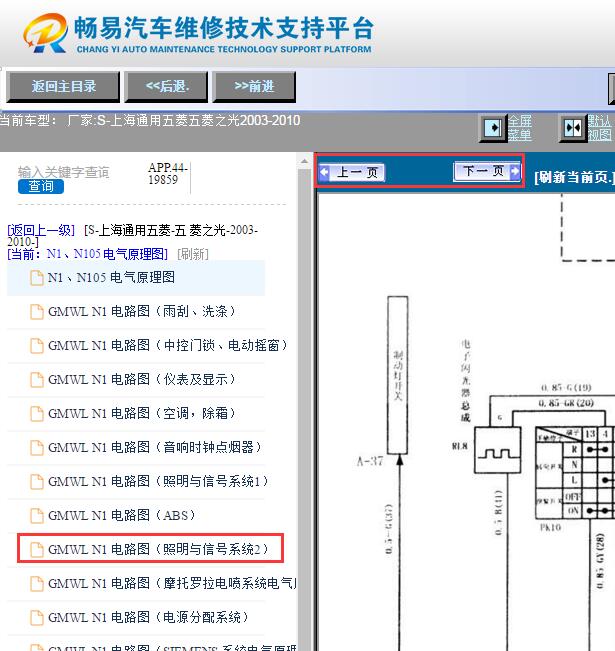The width and height of the screenshot is (615, 651).
Task: Open full-screen menu icon beside 全屏菜单
Action: [493, 128]
